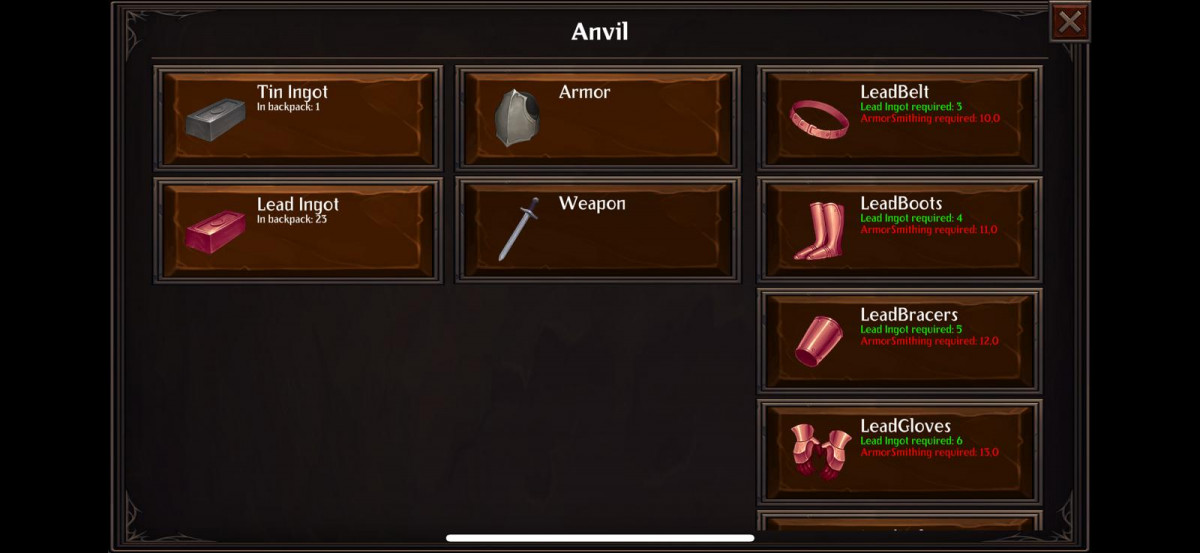Viewport: 1200px width, 553px height.
Task: Pick the LeadBracers item icon
Action: 818,341
